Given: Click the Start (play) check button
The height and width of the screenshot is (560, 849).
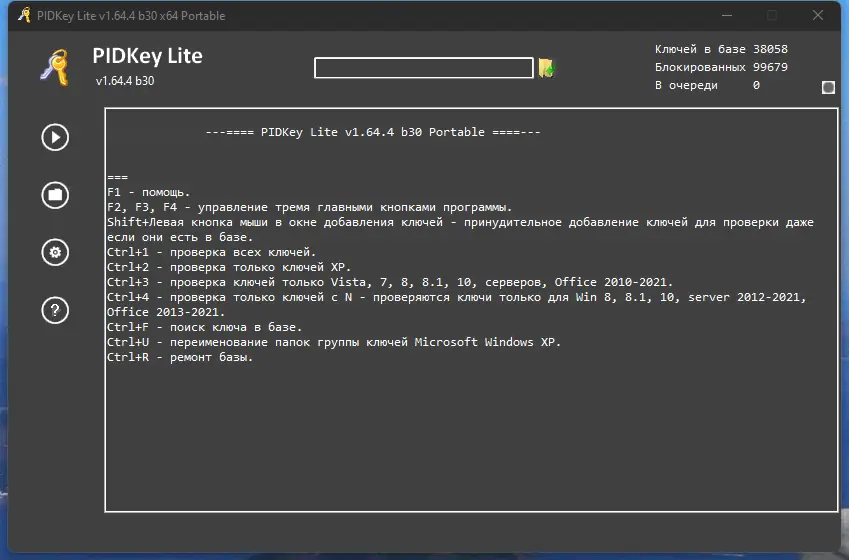Looking at the screenshot, I should pyautogui.click(x=55, y=137).
